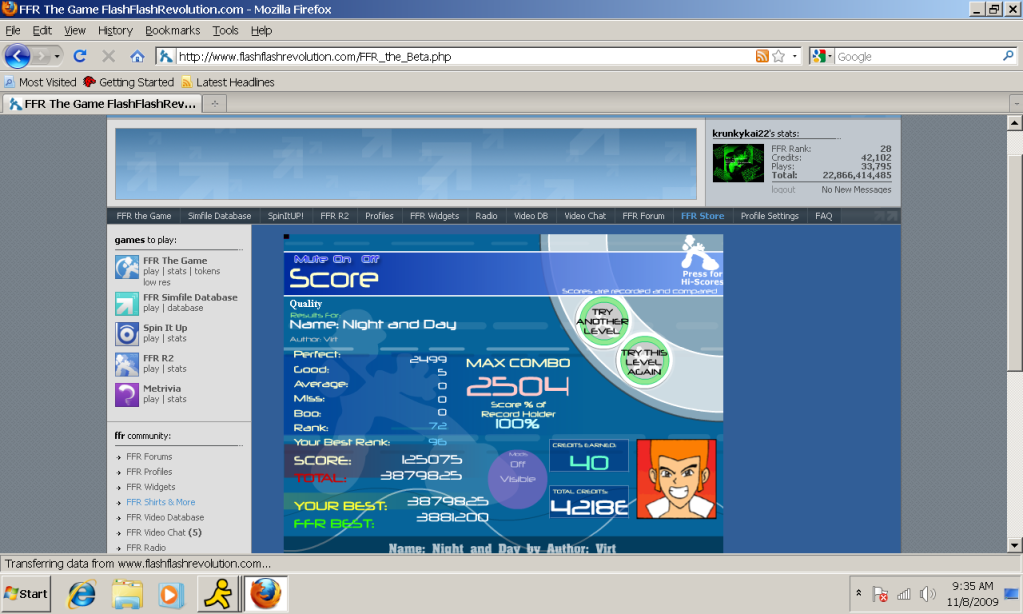Open the Metrivia question mark icon
This screenshot has width=1023, height=614.
pyautogui.click(x=127, y=394)
